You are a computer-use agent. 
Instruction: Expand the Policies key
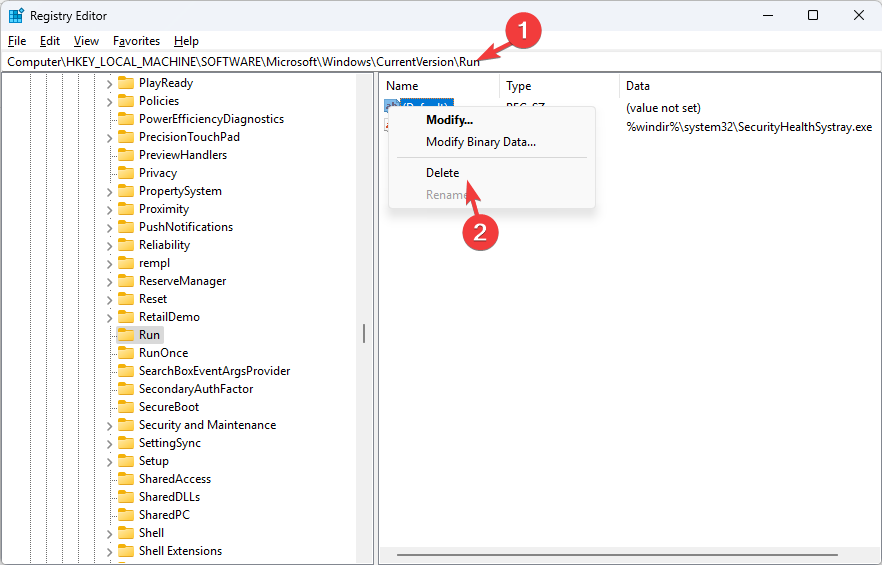[109, 102]
